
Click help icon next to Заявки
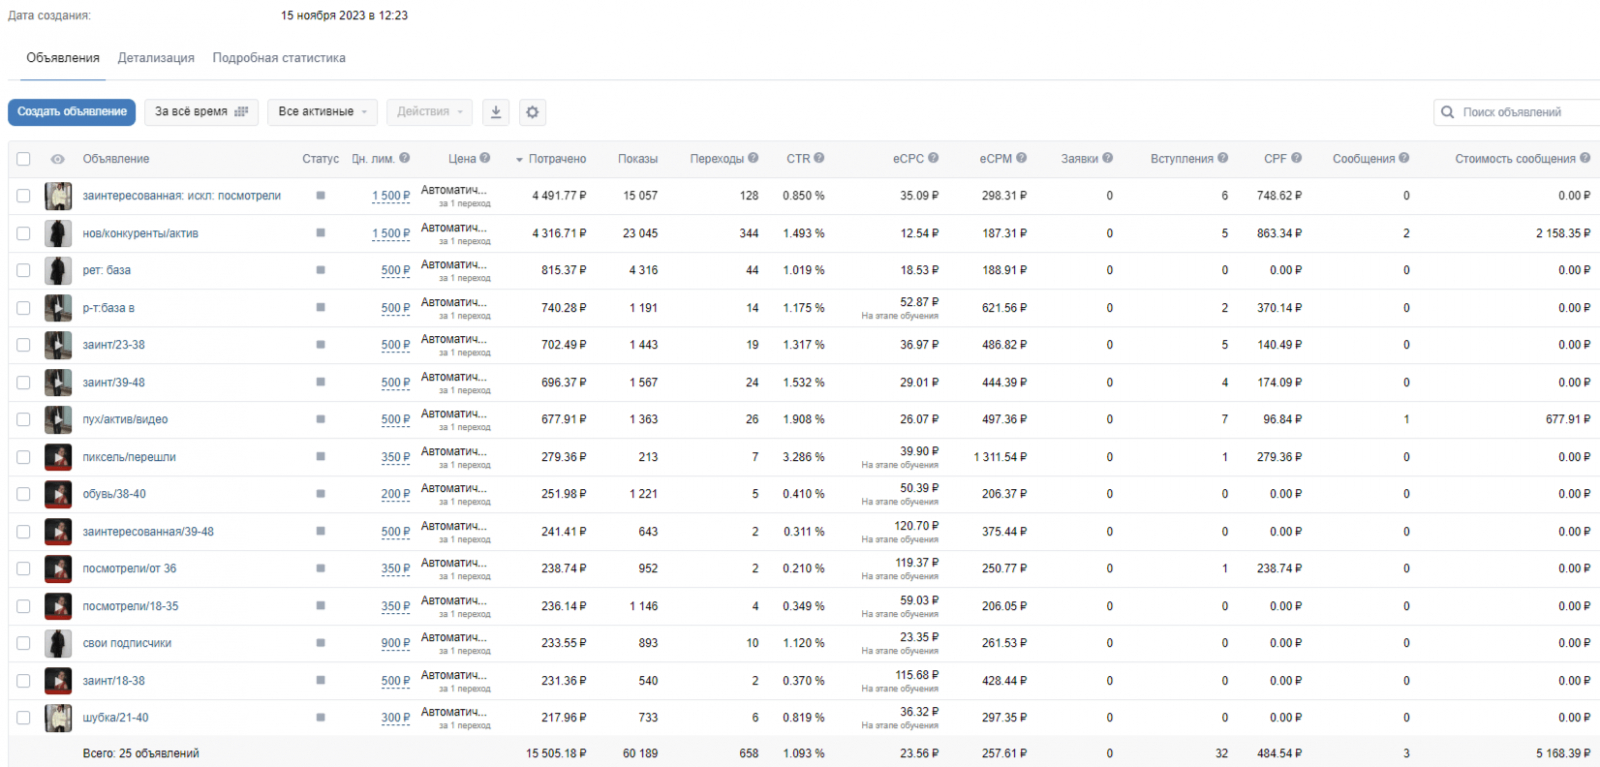[1107, 158]
